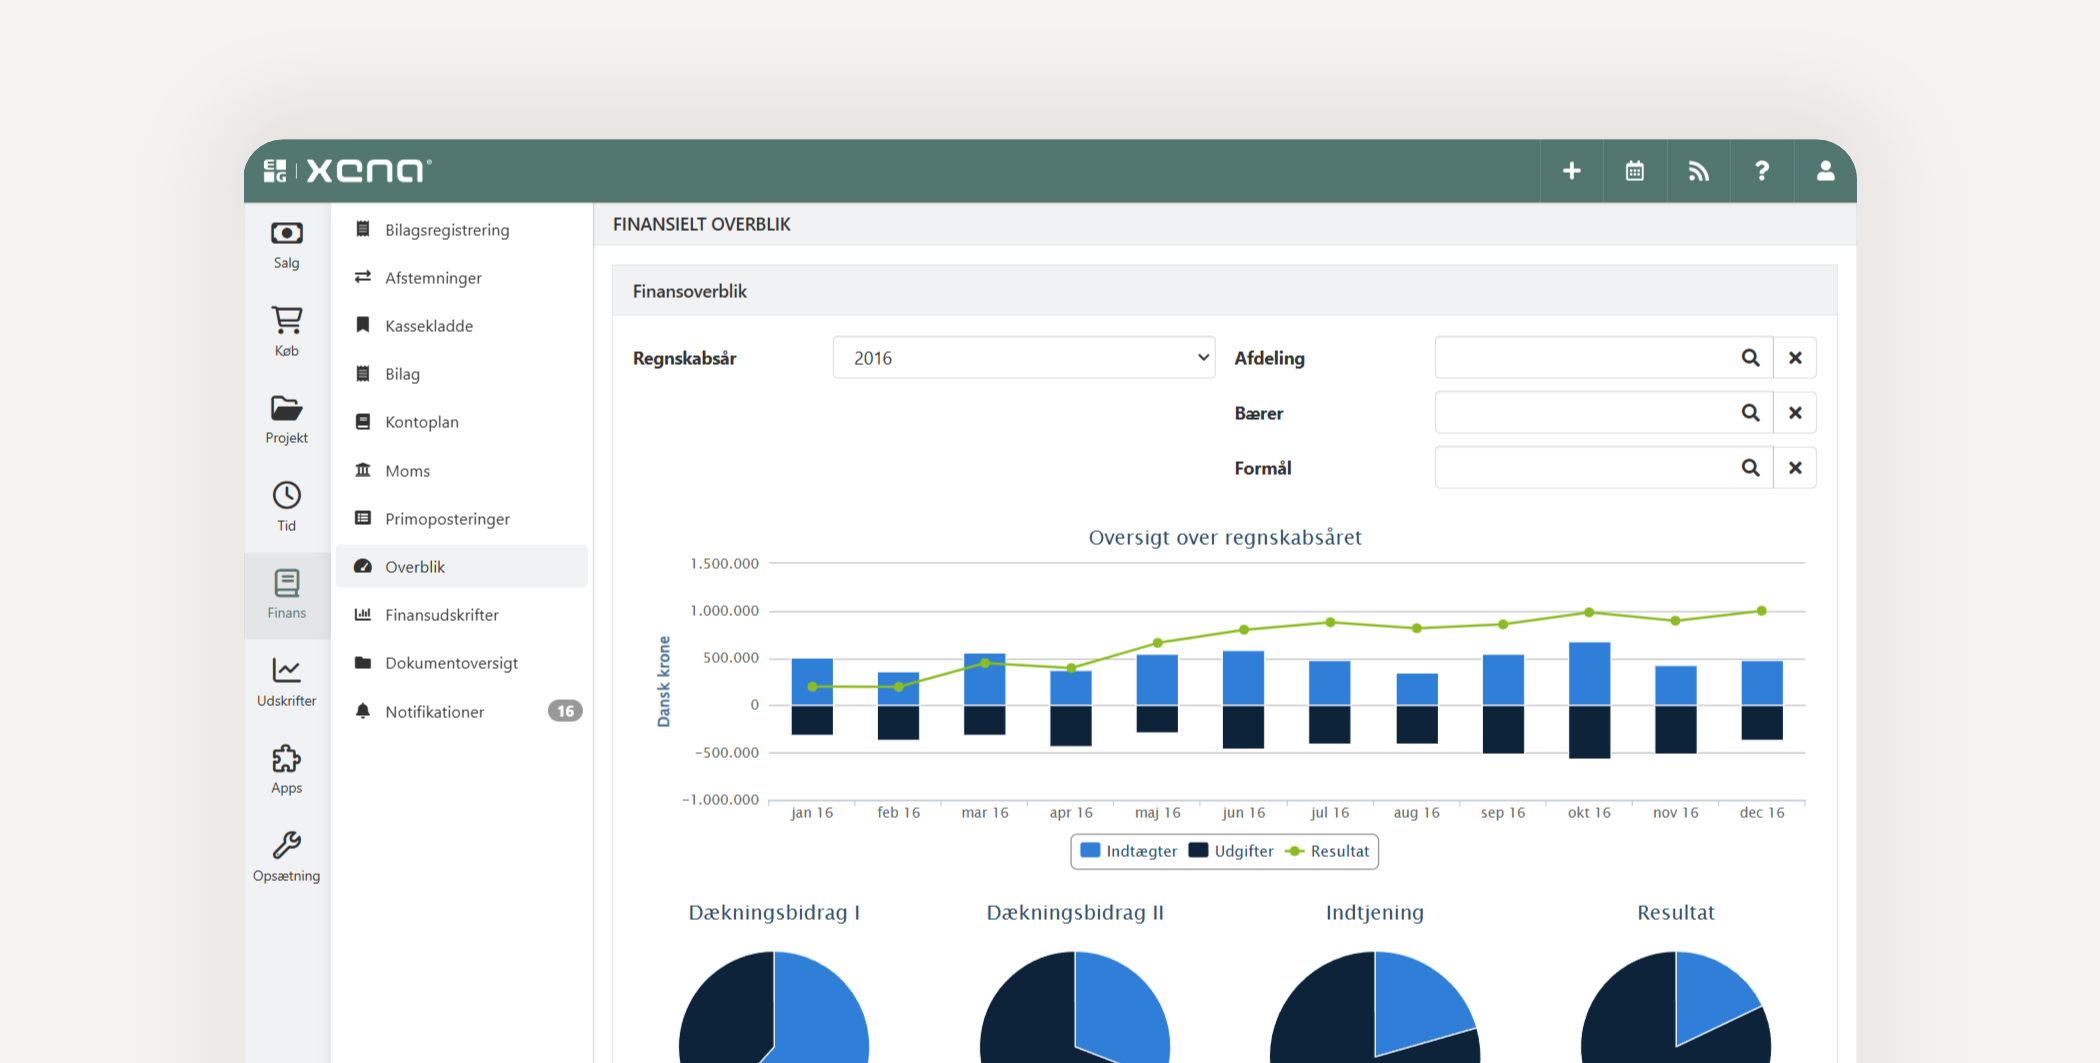This screenshot has width=2100, height=1063.
Task: Click the Indtjening pie chart
Action: click(x=1375, y=1007)
